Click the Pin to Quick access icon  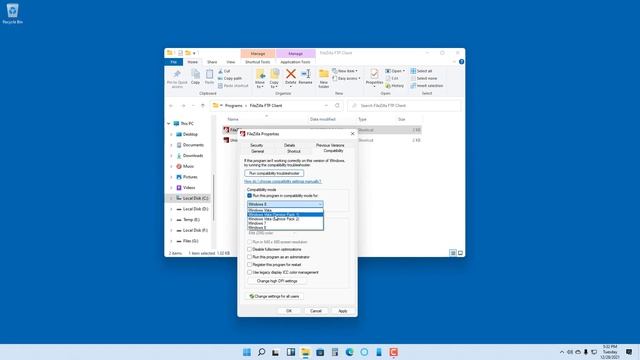pos(177,74)
